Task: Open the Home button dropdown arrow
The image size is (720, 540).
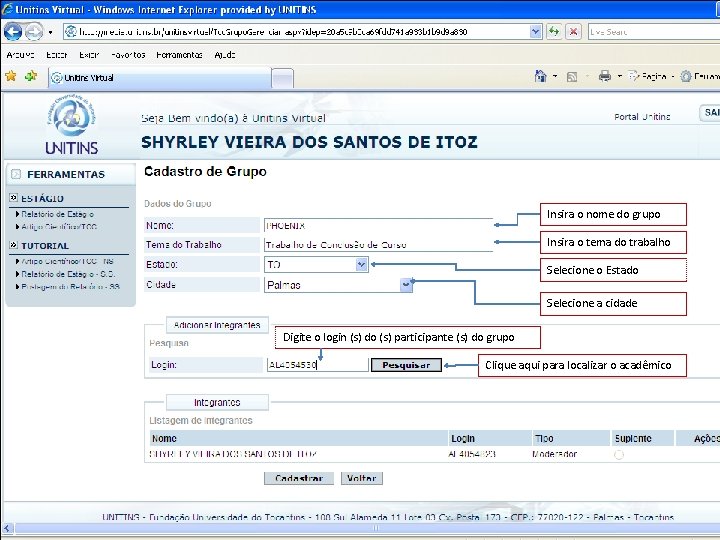Action: 555,76
